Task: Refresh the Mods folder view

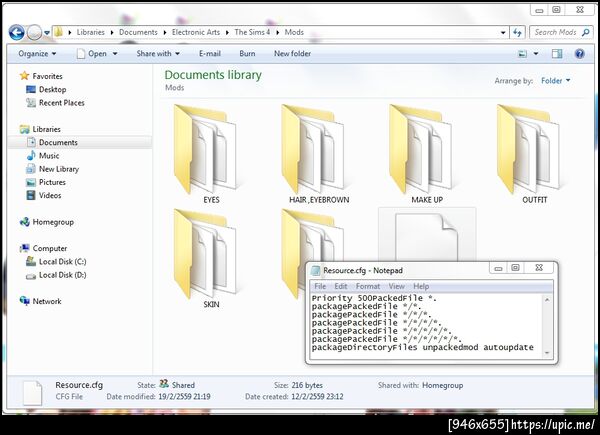Action: 518,33
